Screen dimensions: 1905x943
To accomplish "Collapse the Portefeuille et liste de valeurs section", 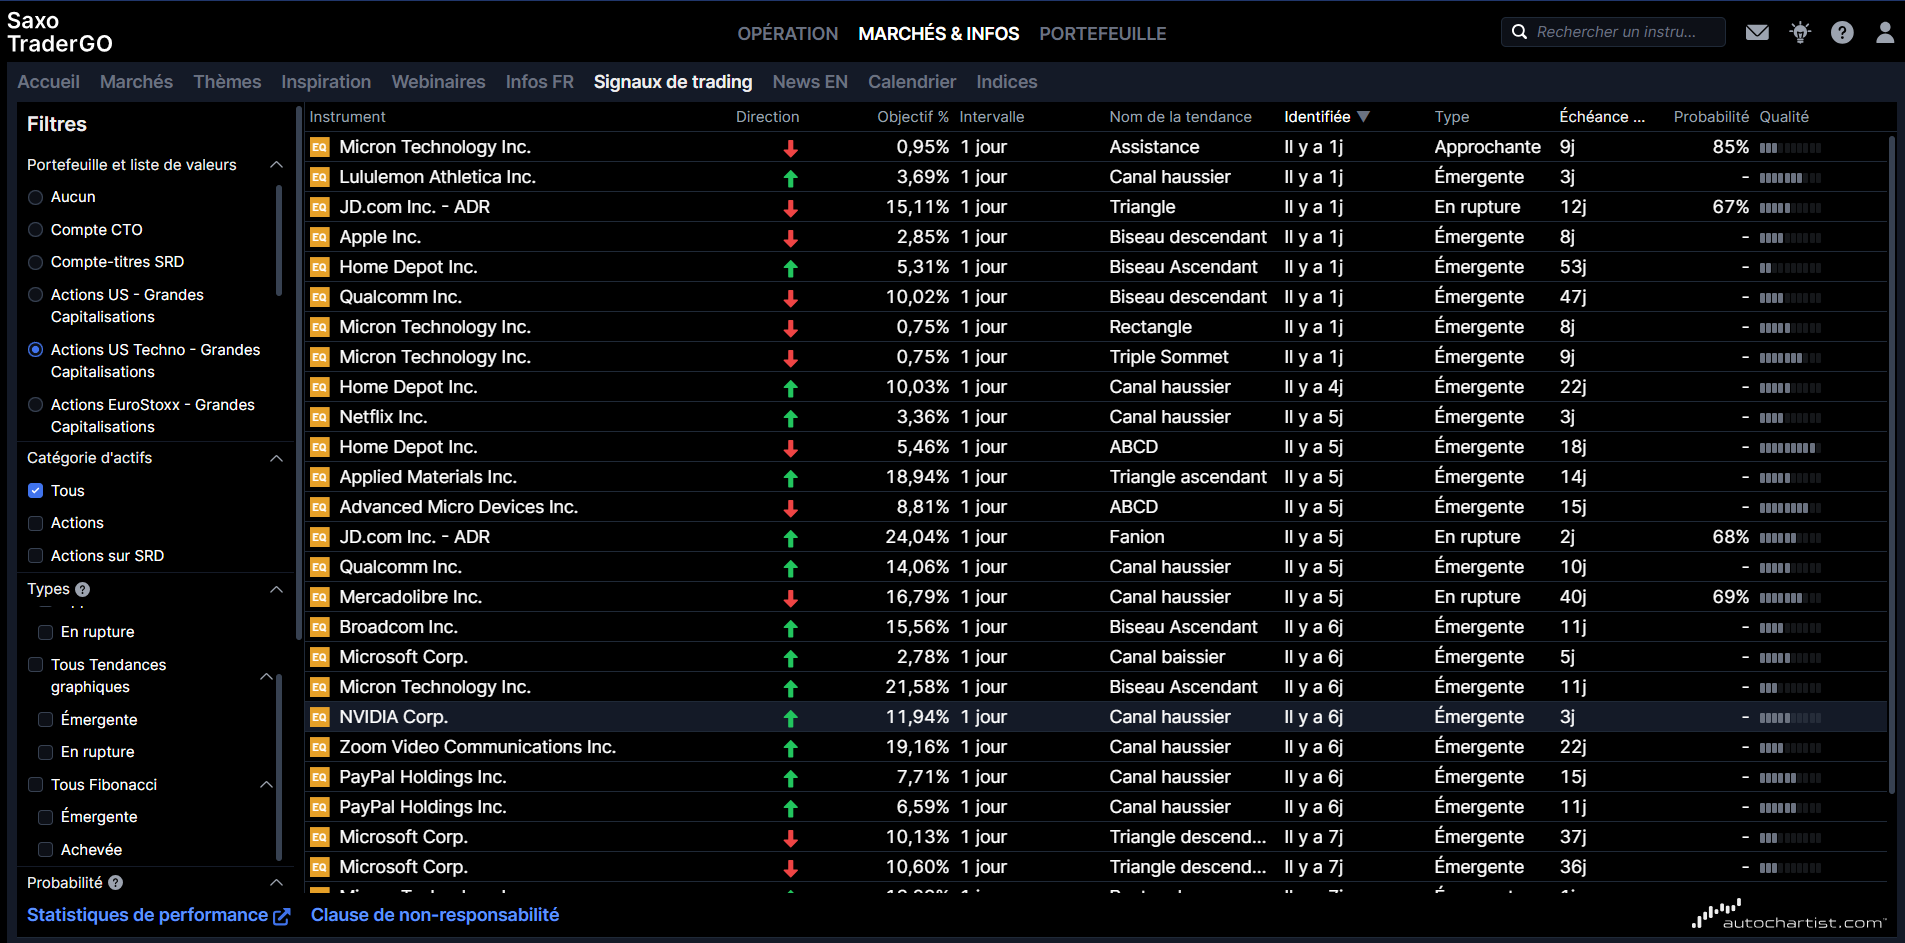I will tap(276, 165).
